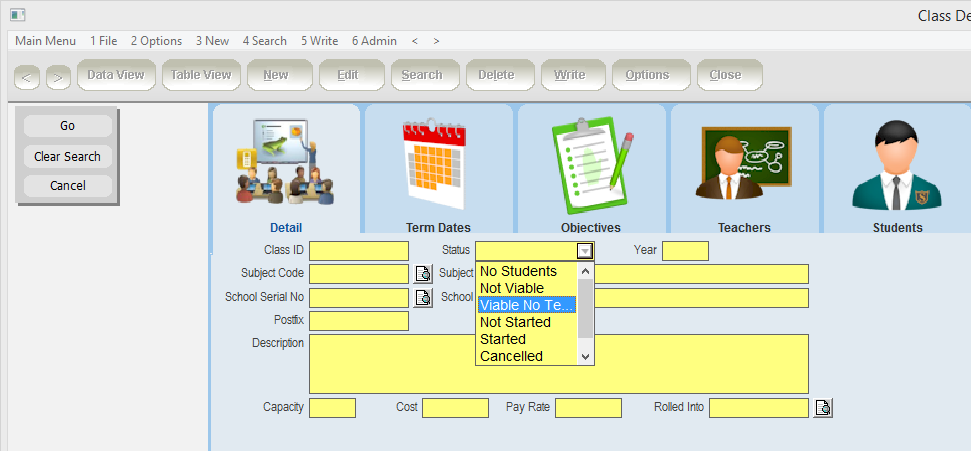This screenshot has height=451, width=971.
Task: Click the Rolled Into lookup icon
Action: tap(823, 408)
